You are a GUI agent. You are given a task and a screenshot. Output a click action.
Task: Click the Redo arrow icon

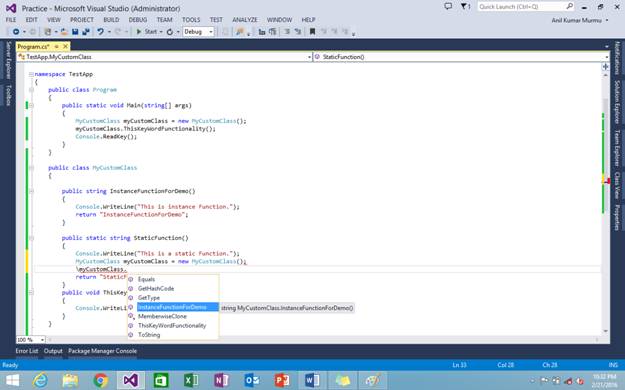(118, 32)
